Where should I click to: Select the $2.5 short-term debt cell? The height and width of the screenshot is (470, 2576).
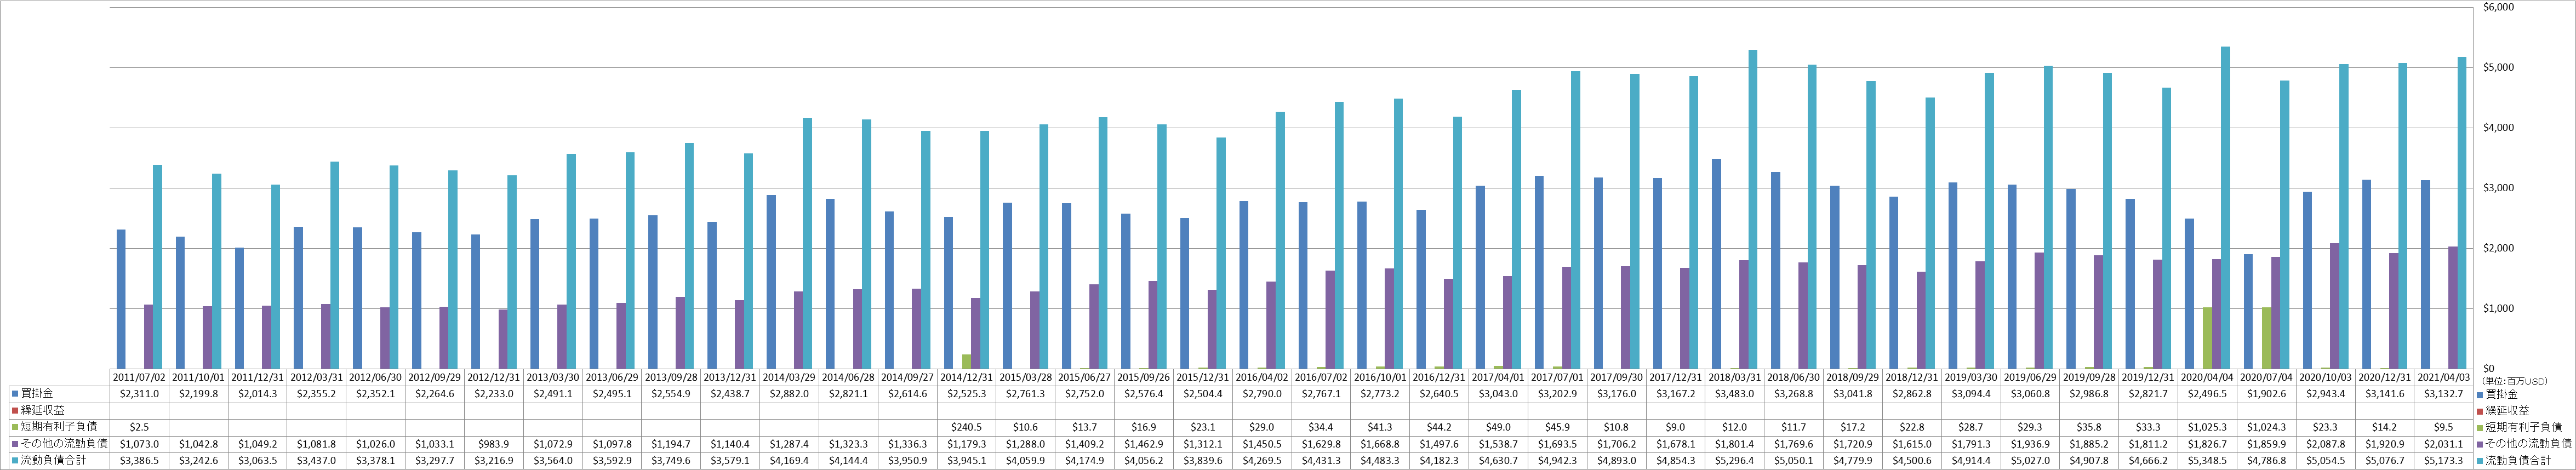coord(139,427)
